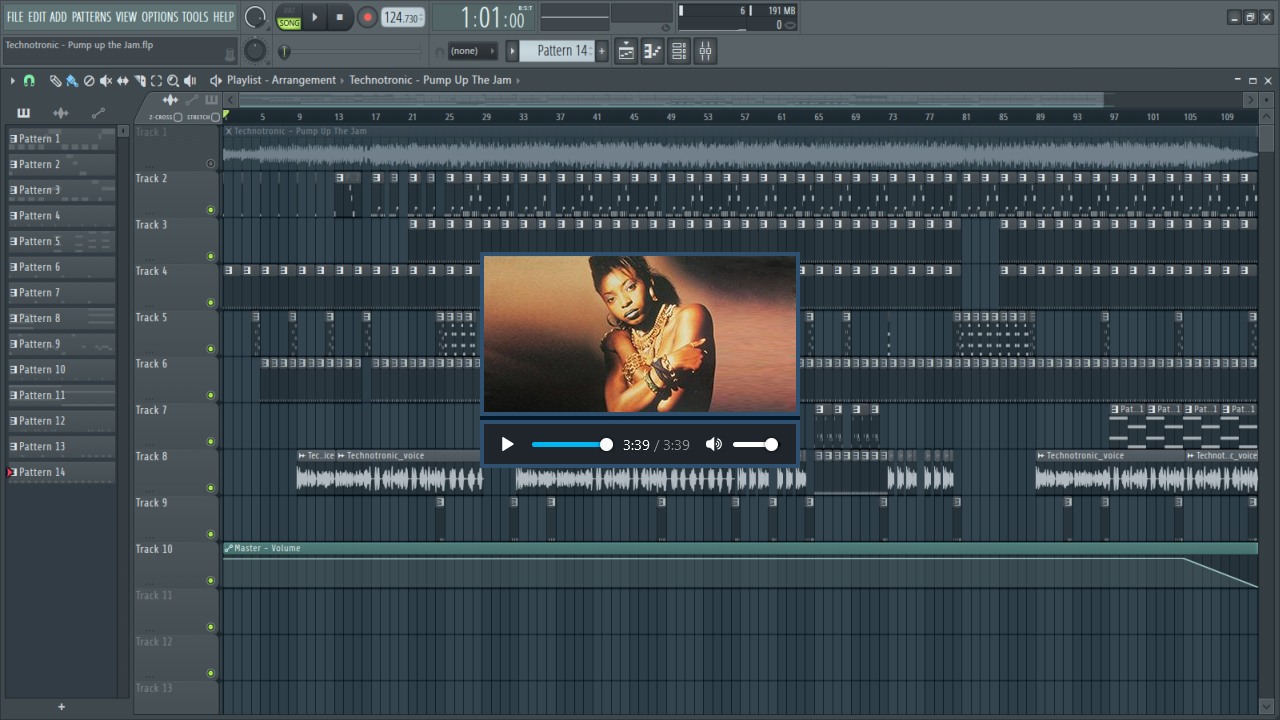Expand the playlist options menu arrow
Viewport: 1280px width, 720px height.
click(12, 81)
